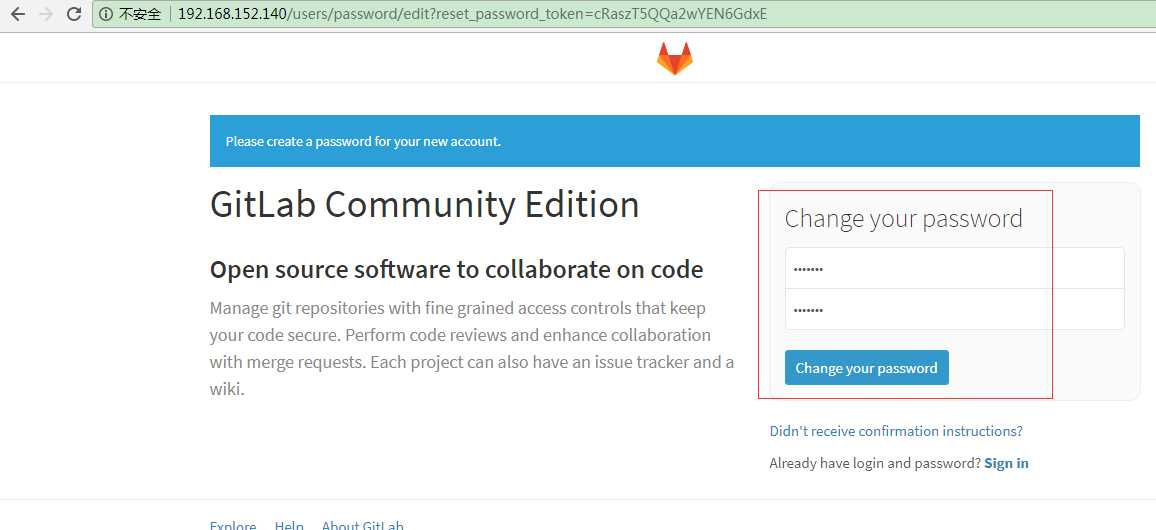Click the GitLab Community Edition heading
Image resolution: width=1156 pixels, height=530 pixels.
tap(425, 205)
